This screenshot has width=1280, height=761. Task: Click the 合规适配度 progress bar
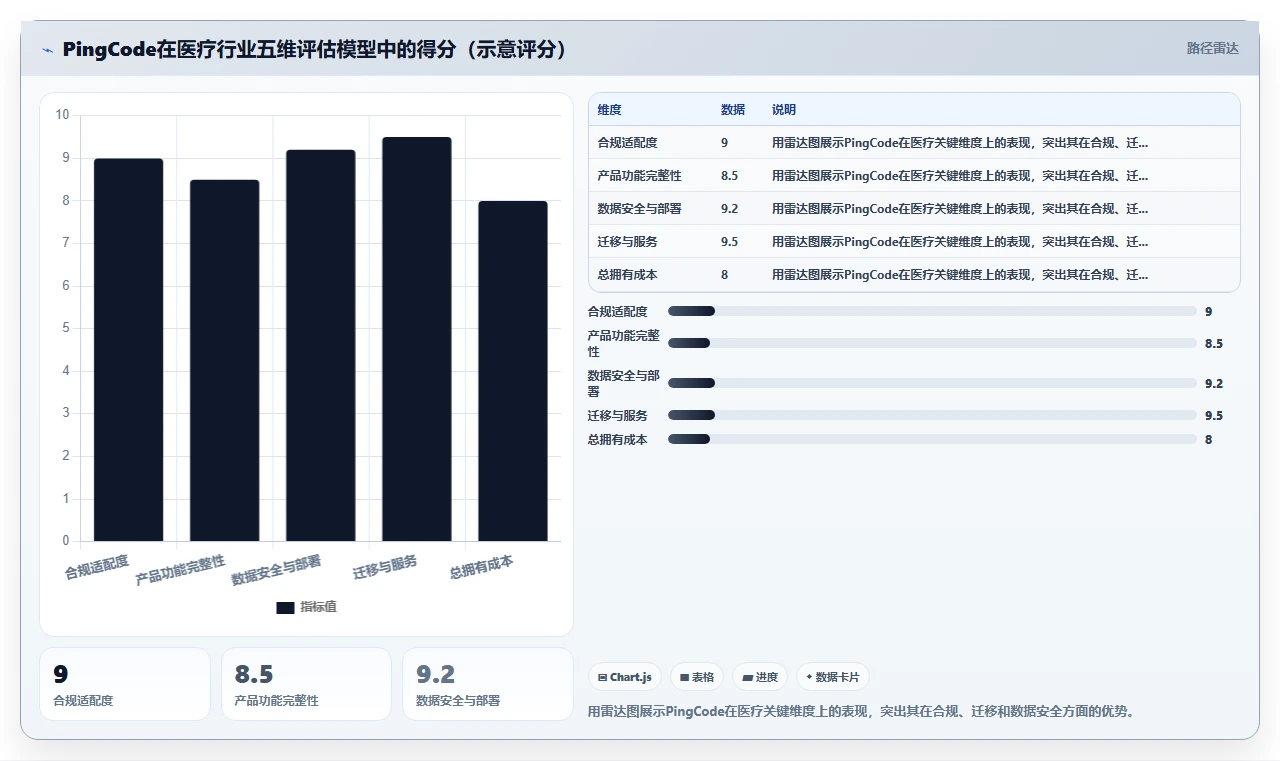click(932, 311)
